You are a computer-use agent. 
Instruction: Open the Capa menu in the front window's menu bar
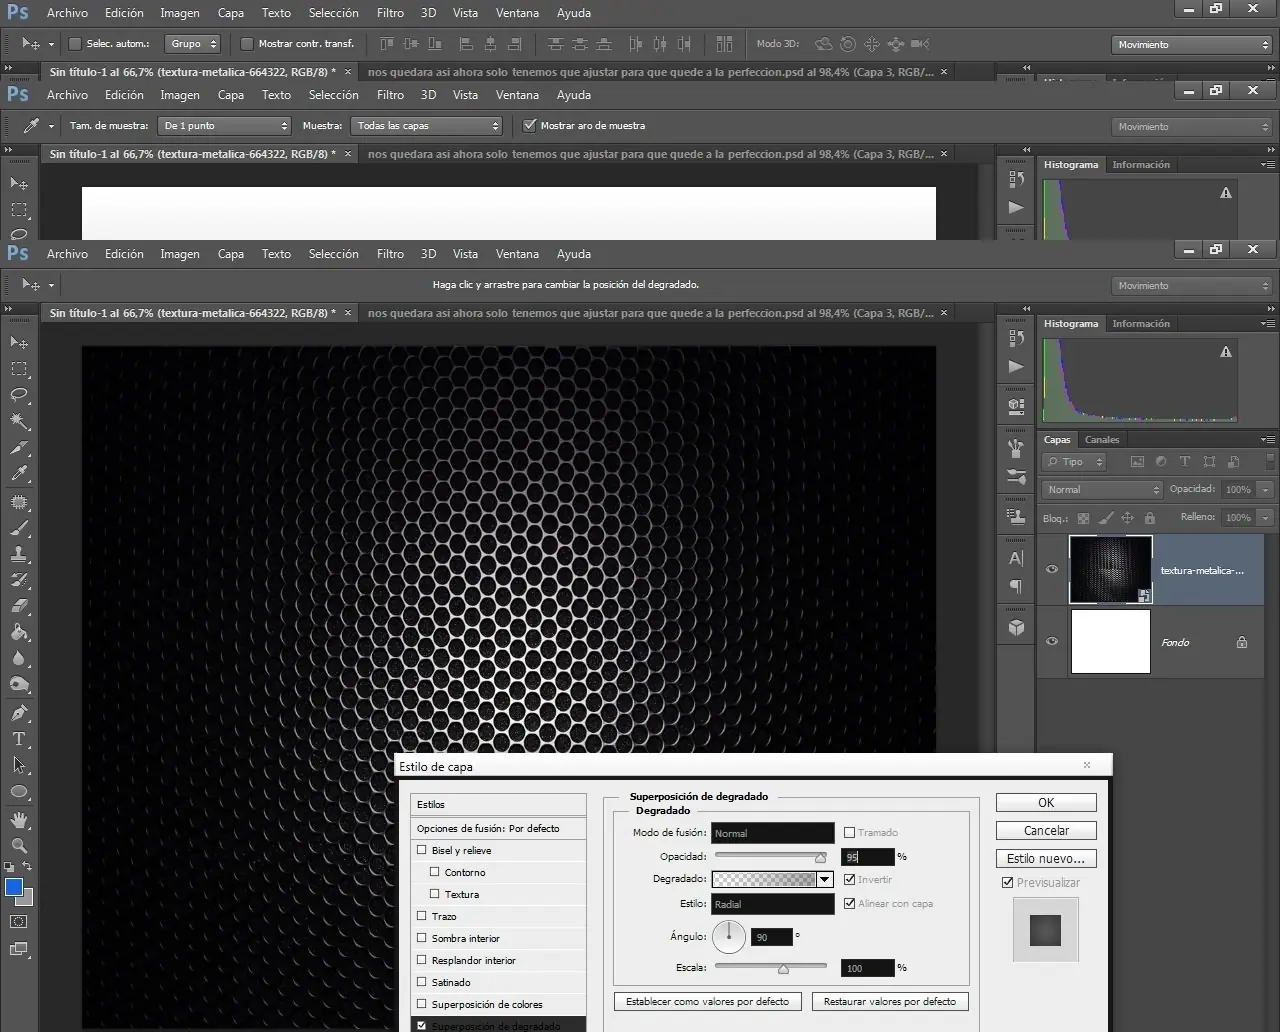tap(231, 254)
